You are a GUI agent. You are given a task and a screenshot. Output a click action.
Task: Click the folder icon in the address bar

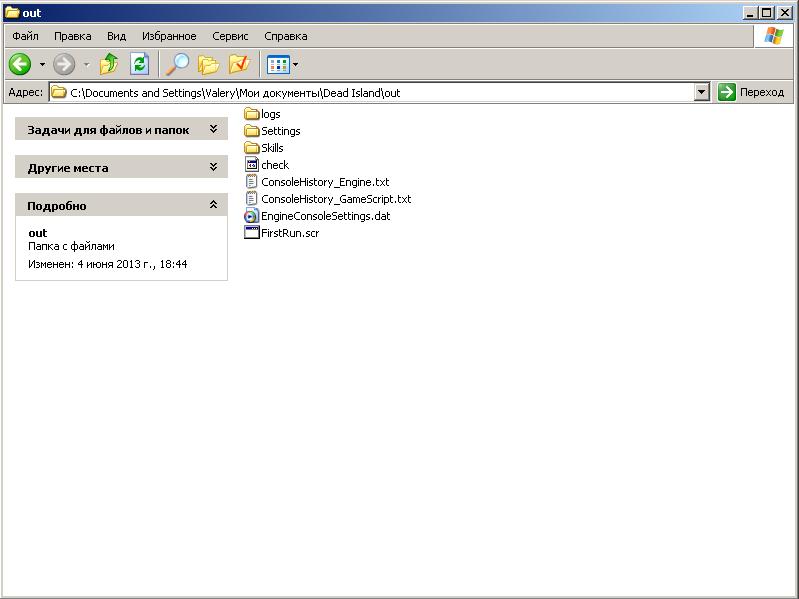59,92
